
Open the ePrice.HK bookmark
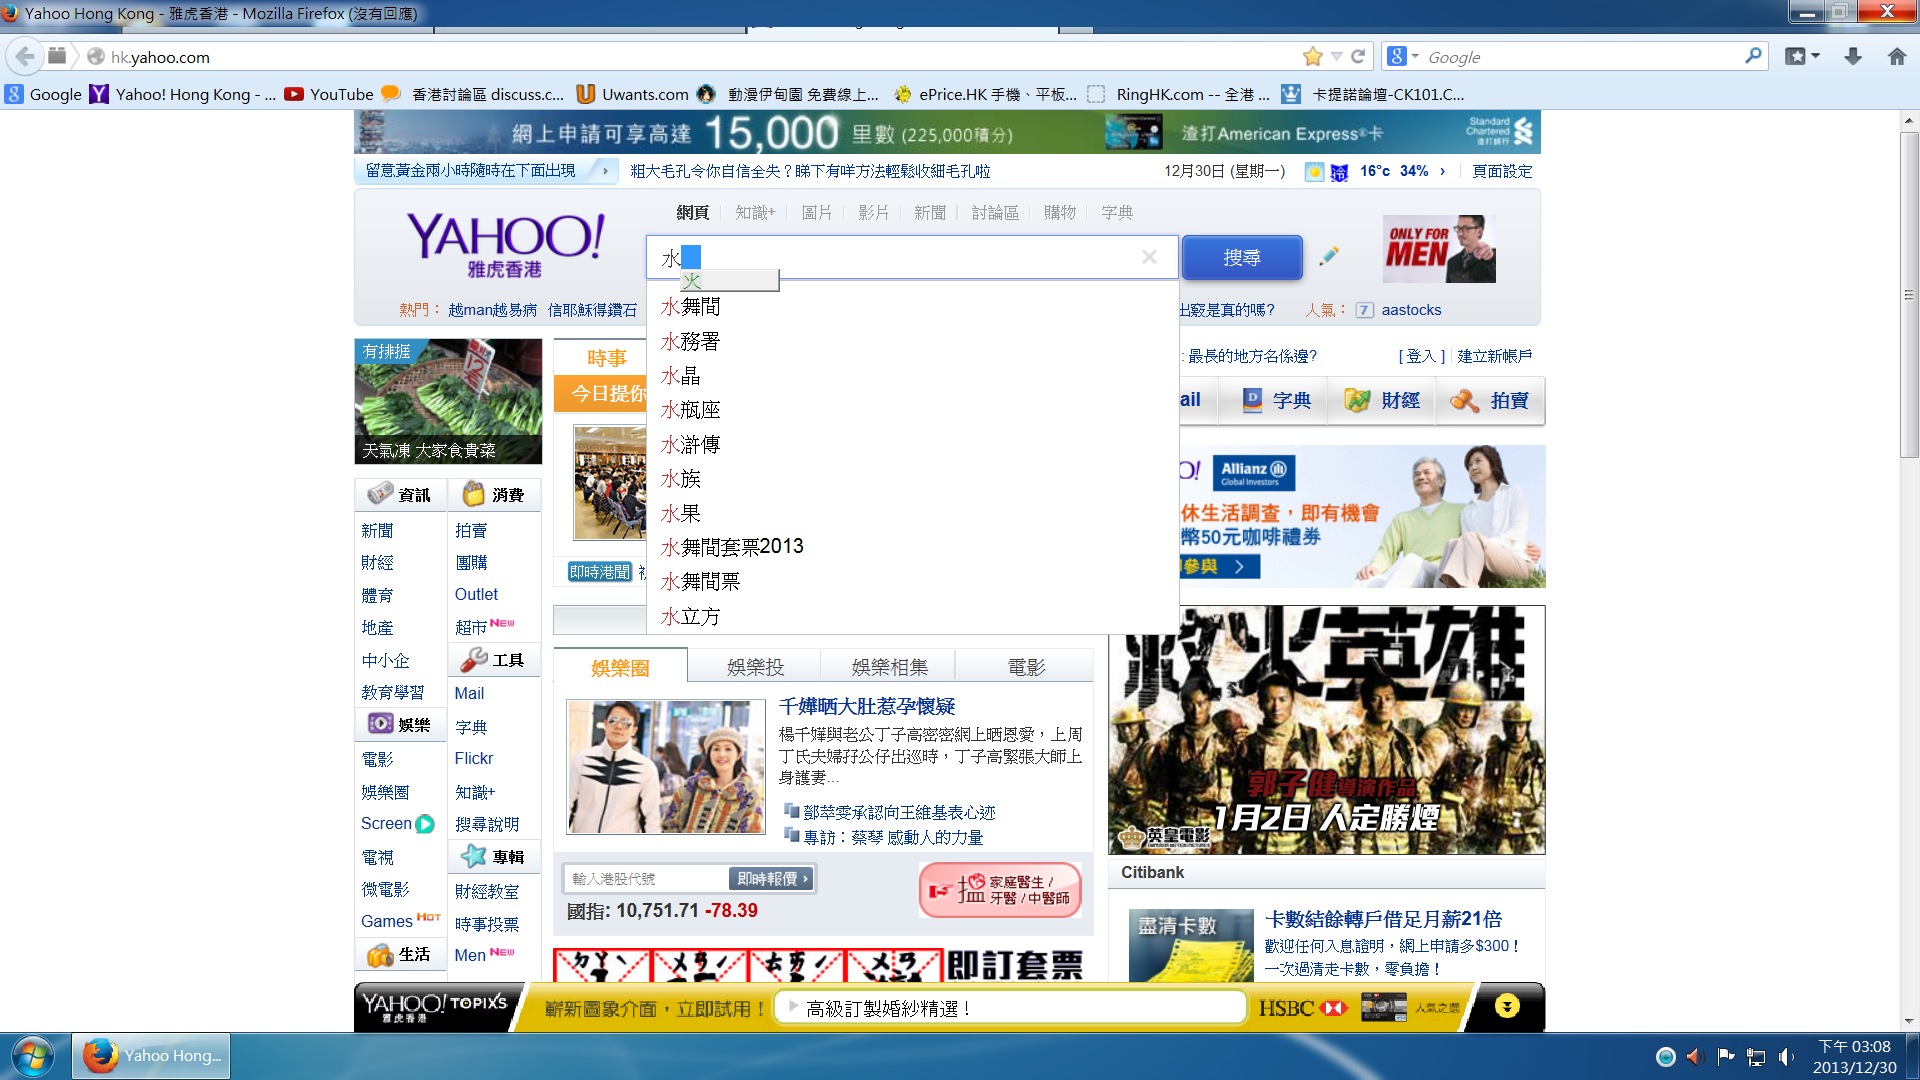(x=985, y=94)
